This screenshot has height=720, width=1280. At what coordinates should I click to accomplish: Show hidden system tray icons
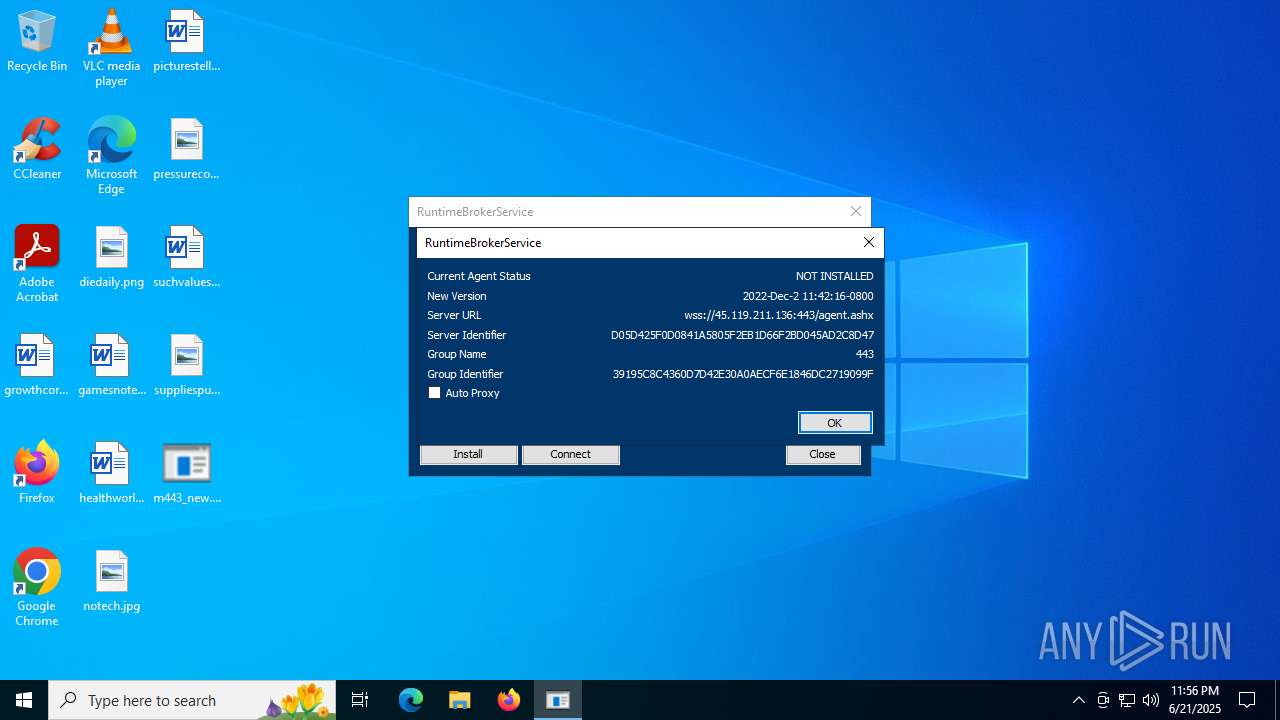click(1078, 700)
